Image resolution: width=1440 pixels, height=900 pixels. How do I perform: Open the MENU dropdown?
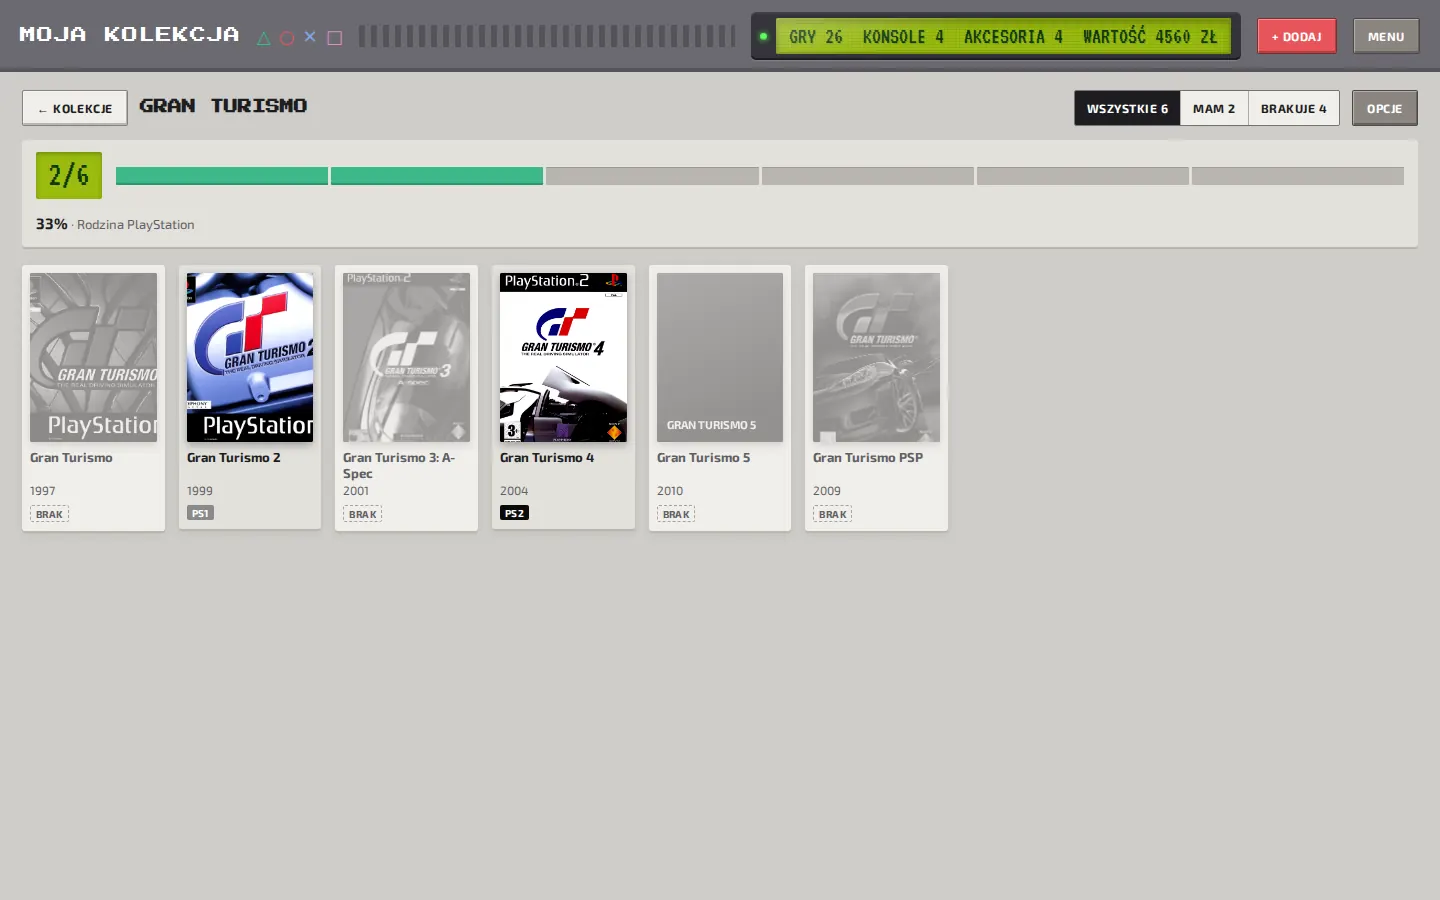tap(1386, 36)
